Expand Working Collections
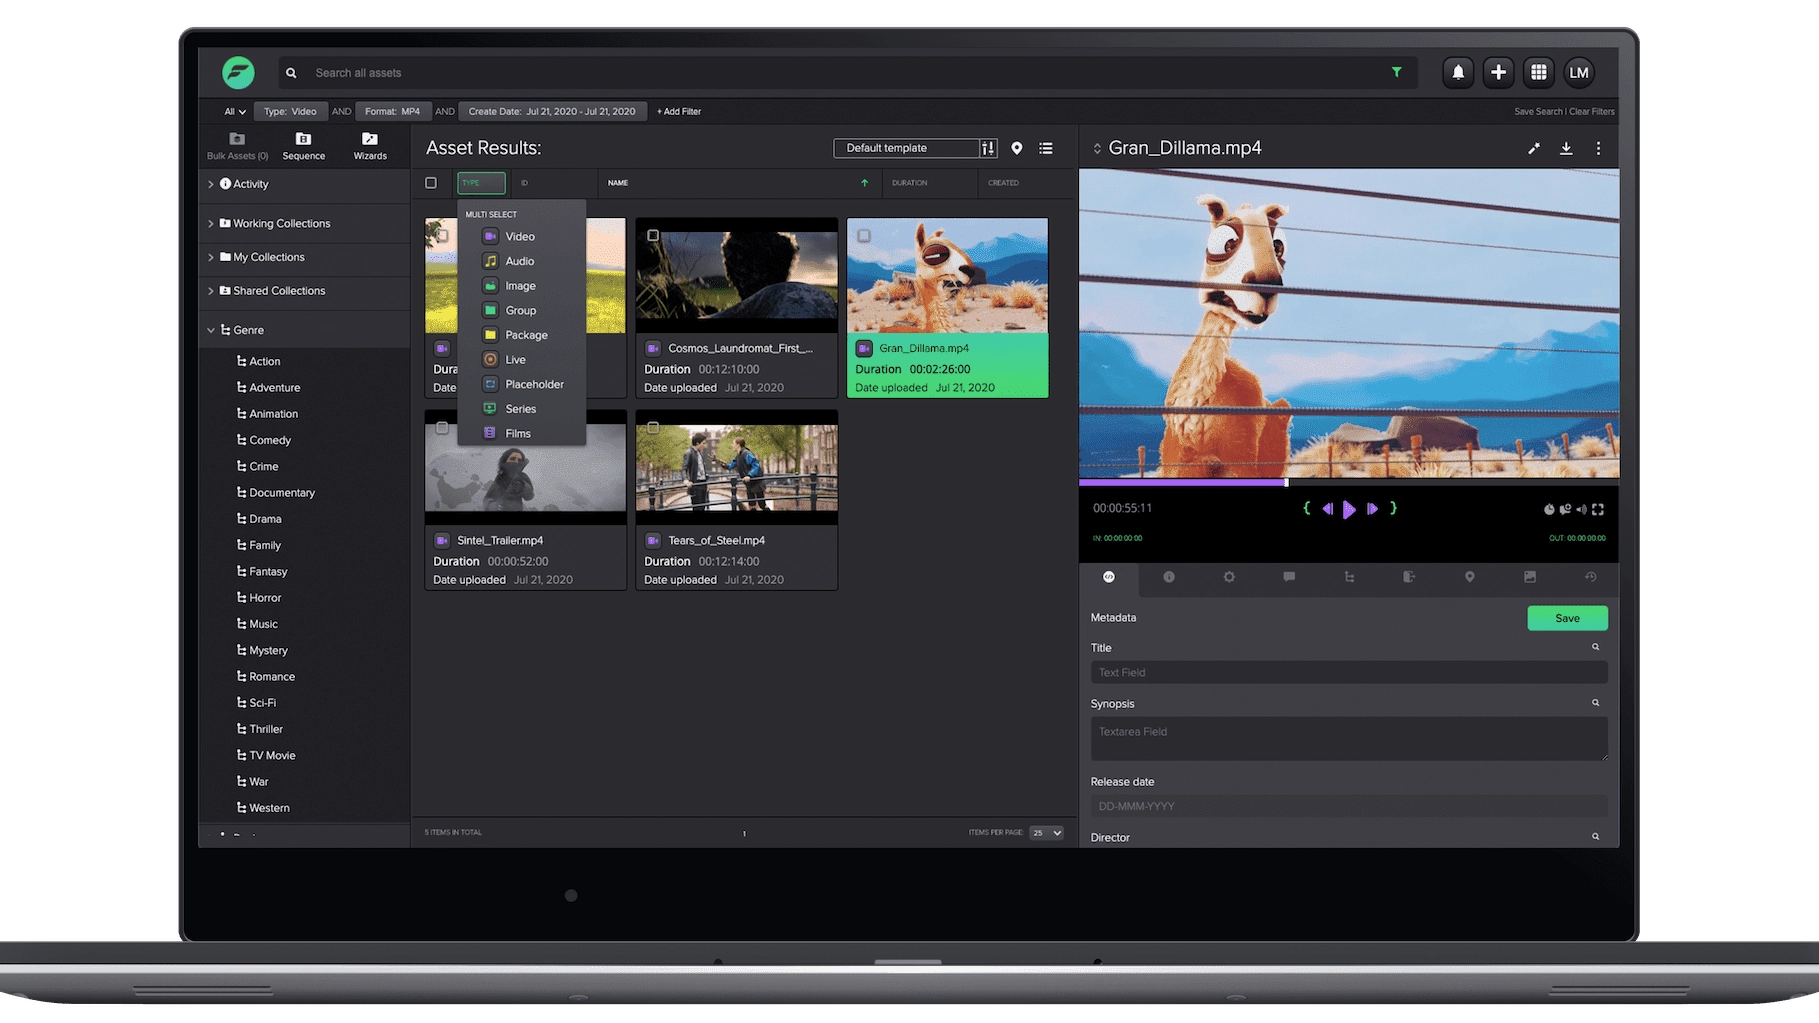The height and width of the screenshot is (1023, 1819). [211, 224]
